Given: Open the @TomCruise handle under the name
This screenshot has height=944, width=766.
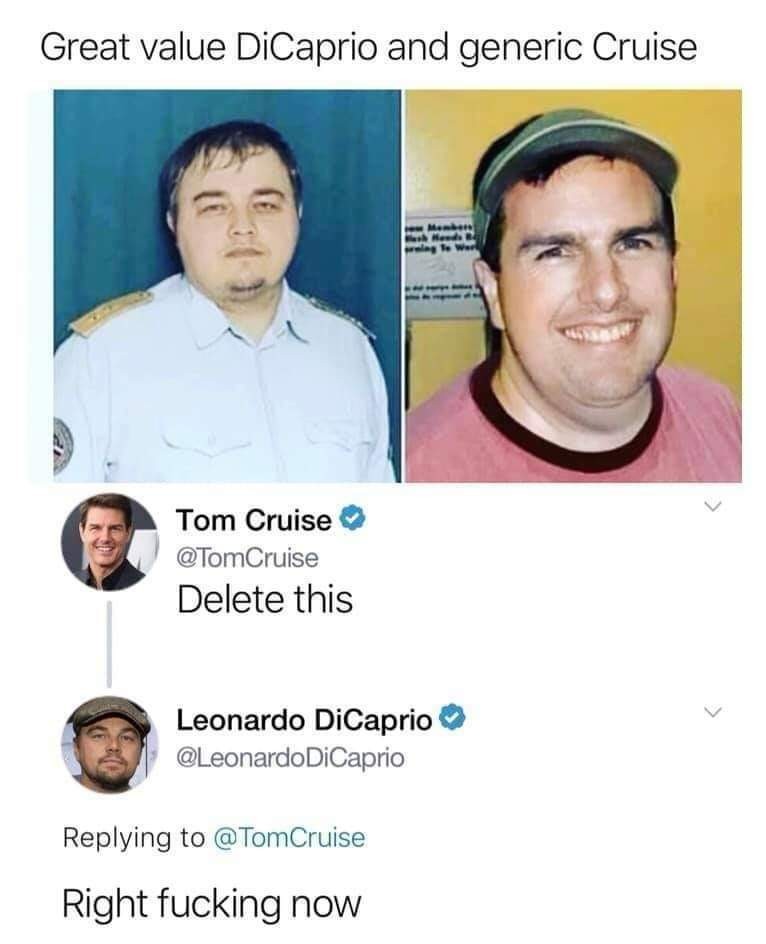Looking at the screenshot, I should click(247, 557).
